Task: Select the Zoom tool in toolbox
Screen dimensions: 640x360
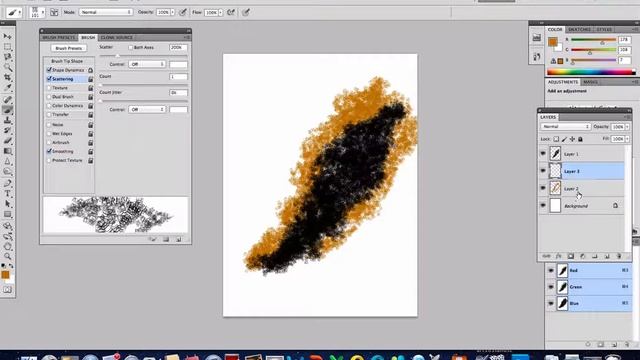Action: (7, 256)
